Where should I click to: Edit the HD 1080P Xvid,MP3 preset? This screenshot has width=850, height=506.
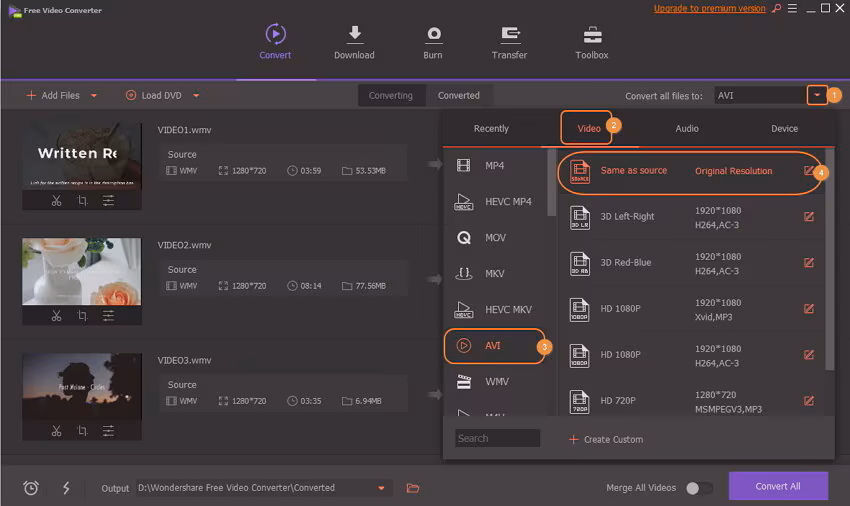tap(809, 309)
